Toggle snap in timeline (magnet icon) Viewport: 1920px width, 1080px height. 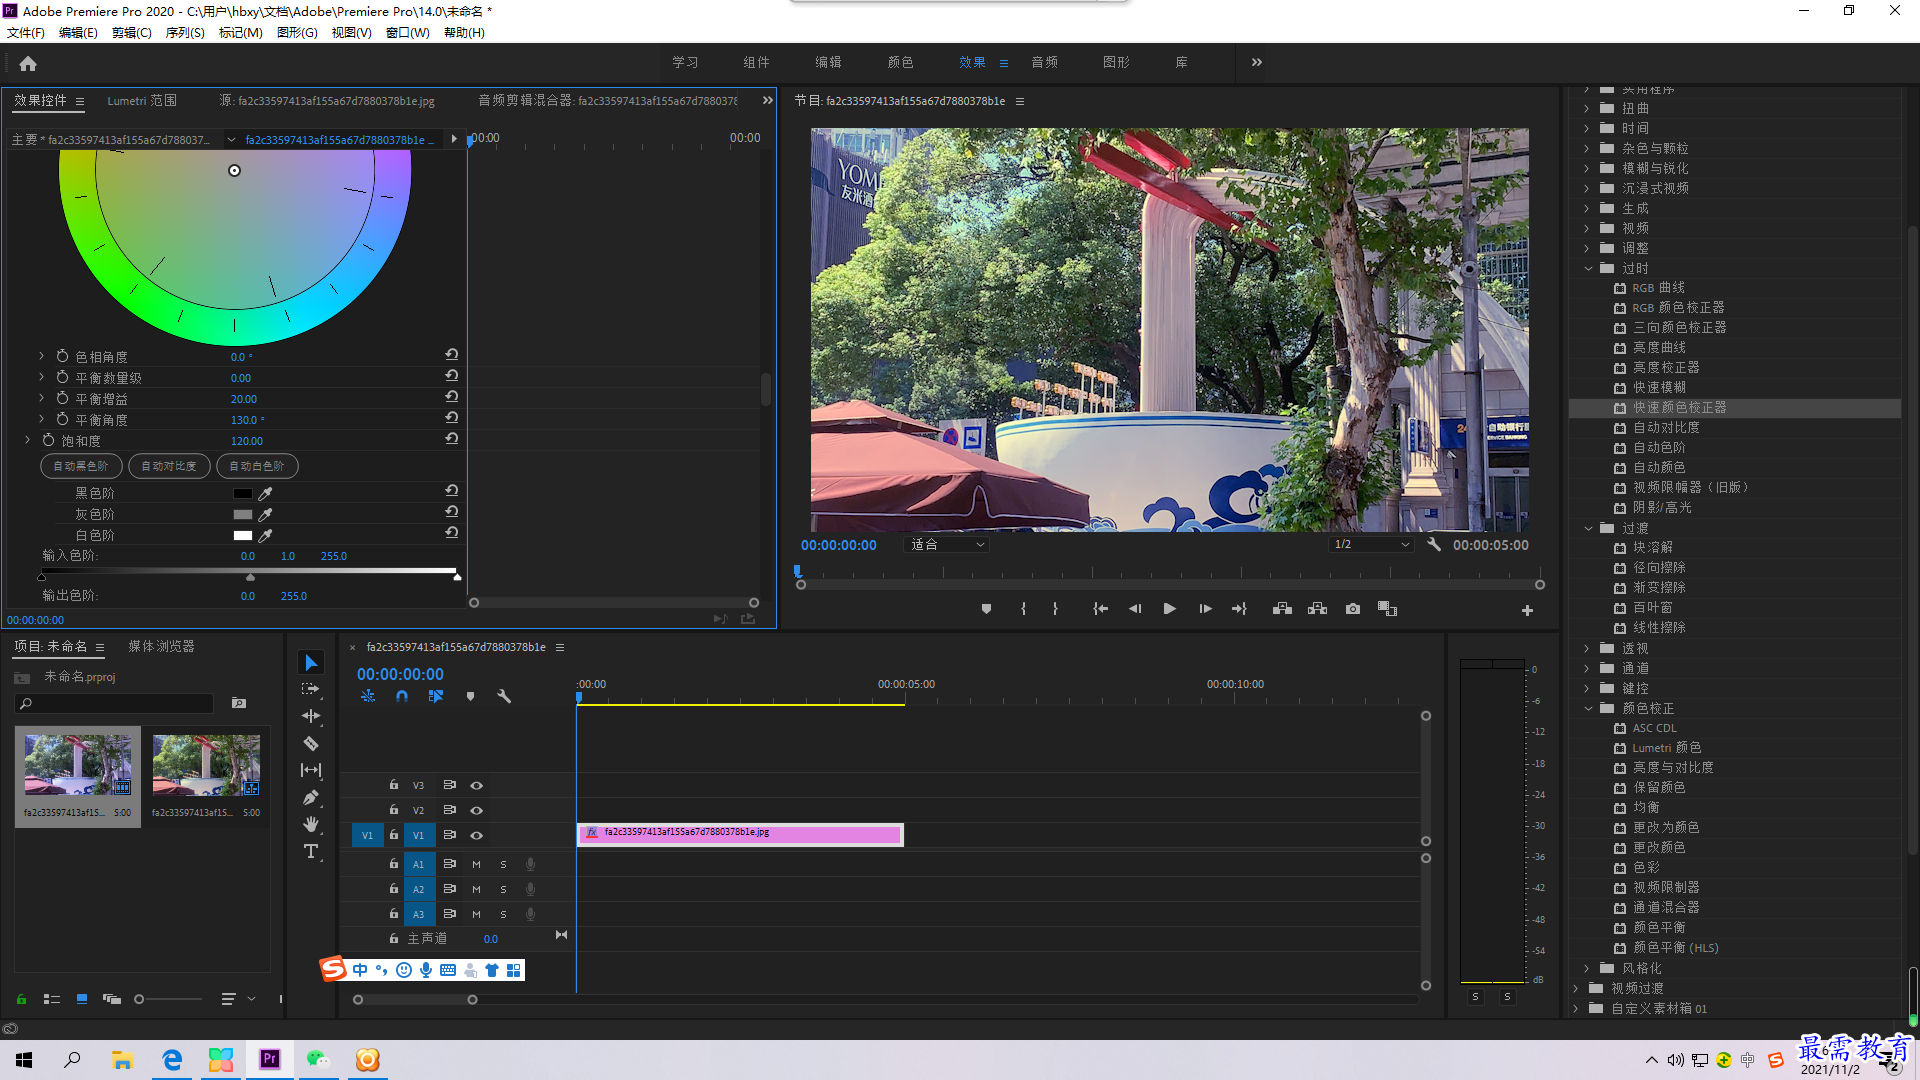[402, 696]
